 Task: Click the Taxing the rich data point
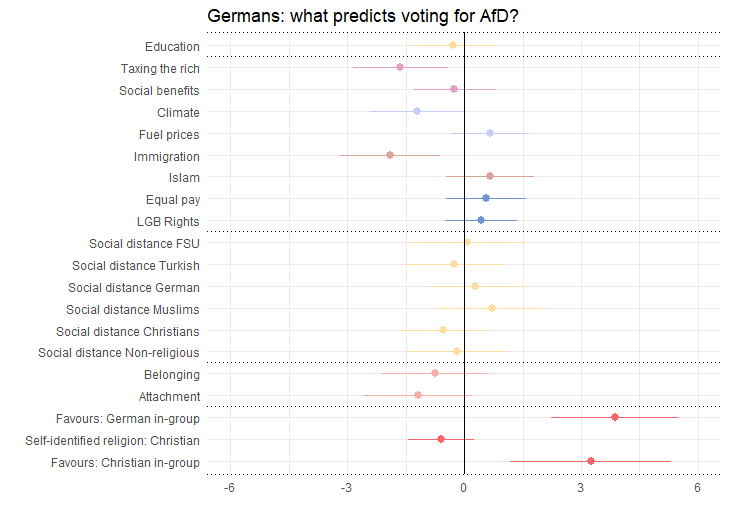[400, 67]
